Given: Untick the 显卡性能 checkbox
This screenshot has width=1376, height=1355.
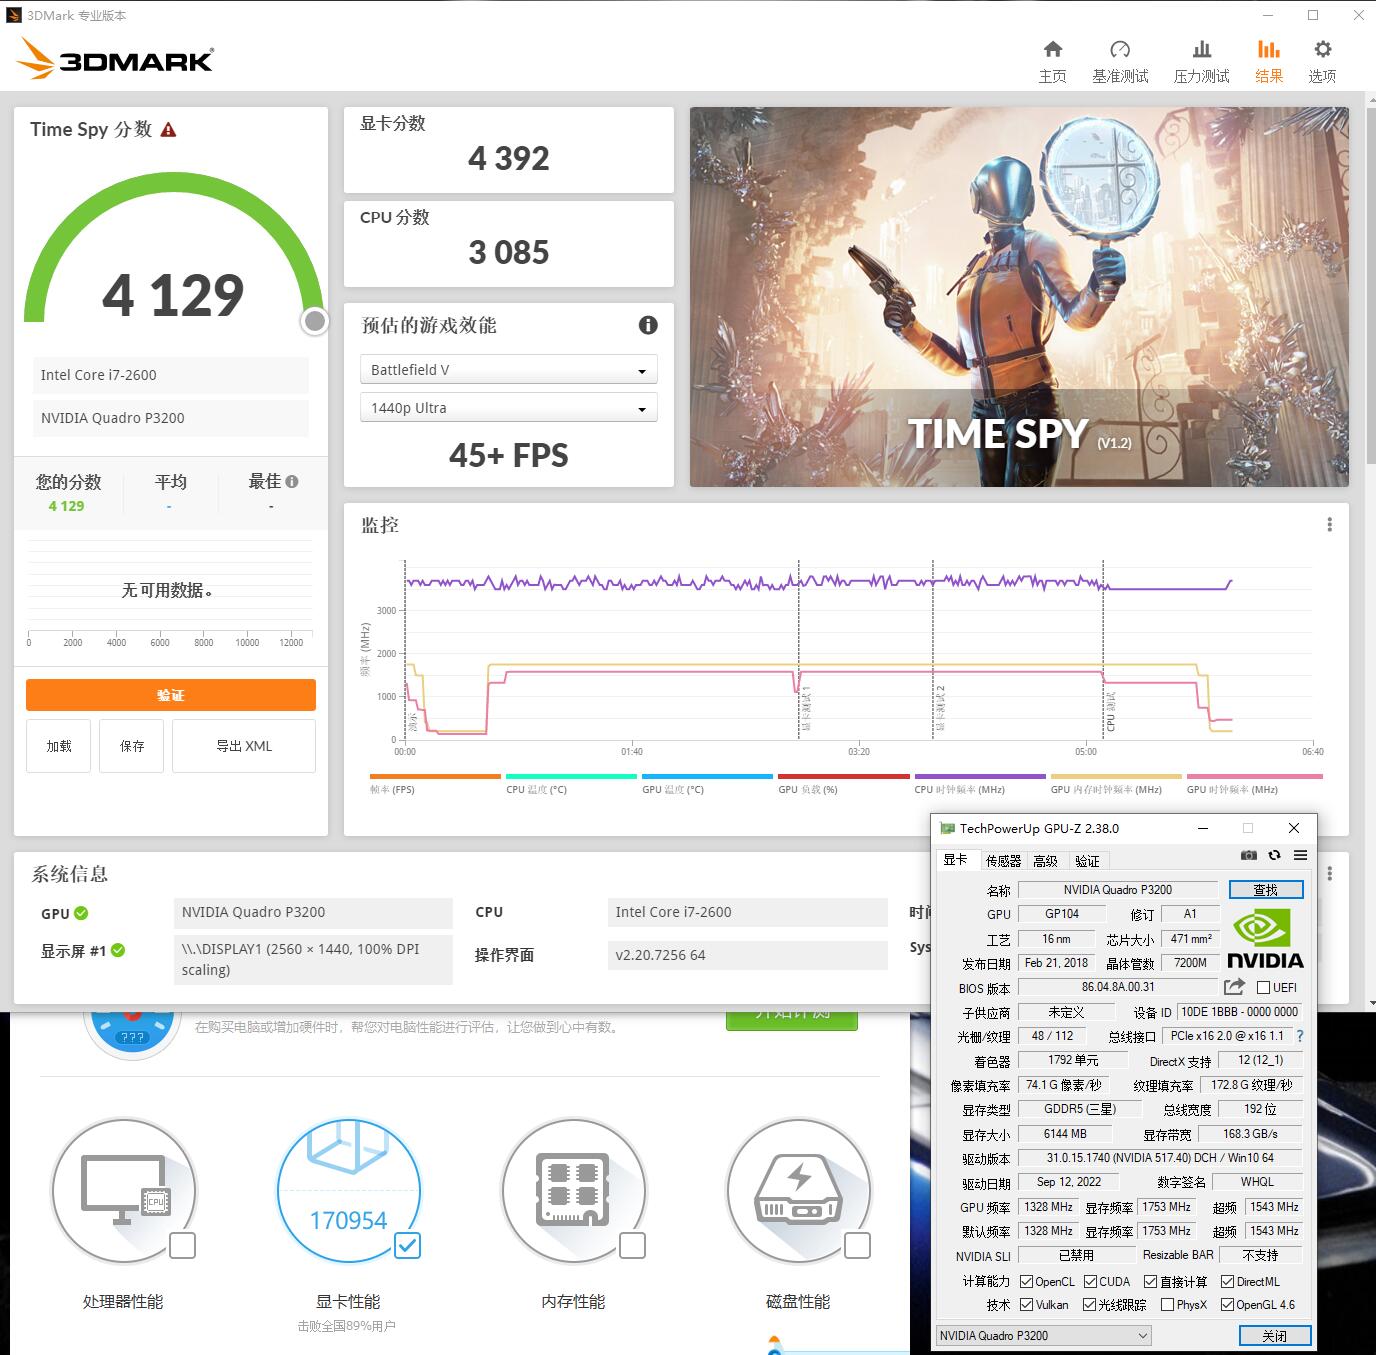Looking at the screenshot, I should point(407,1245).
